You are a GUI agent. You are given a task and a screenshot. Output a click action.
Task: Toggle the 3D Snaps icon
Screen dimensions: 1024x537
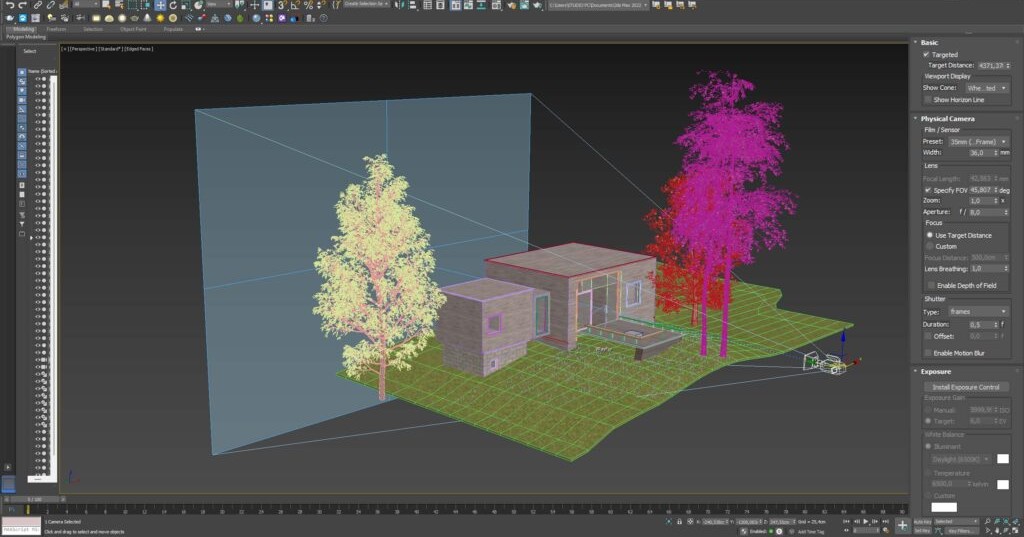[281, 5]
